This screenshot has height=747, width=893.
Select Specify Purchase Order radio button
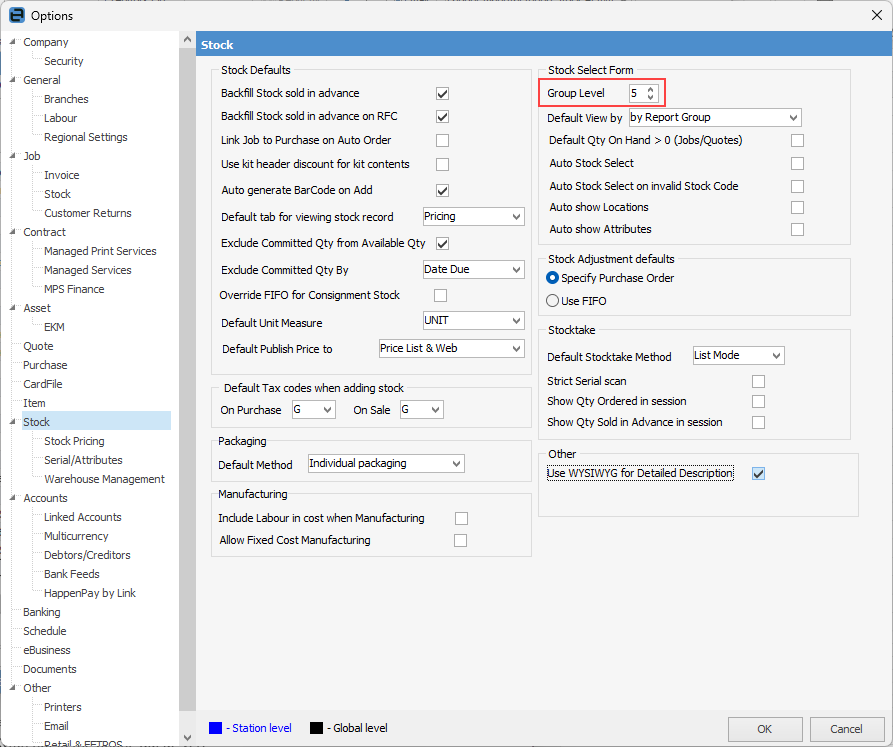[x=552, y=278]
